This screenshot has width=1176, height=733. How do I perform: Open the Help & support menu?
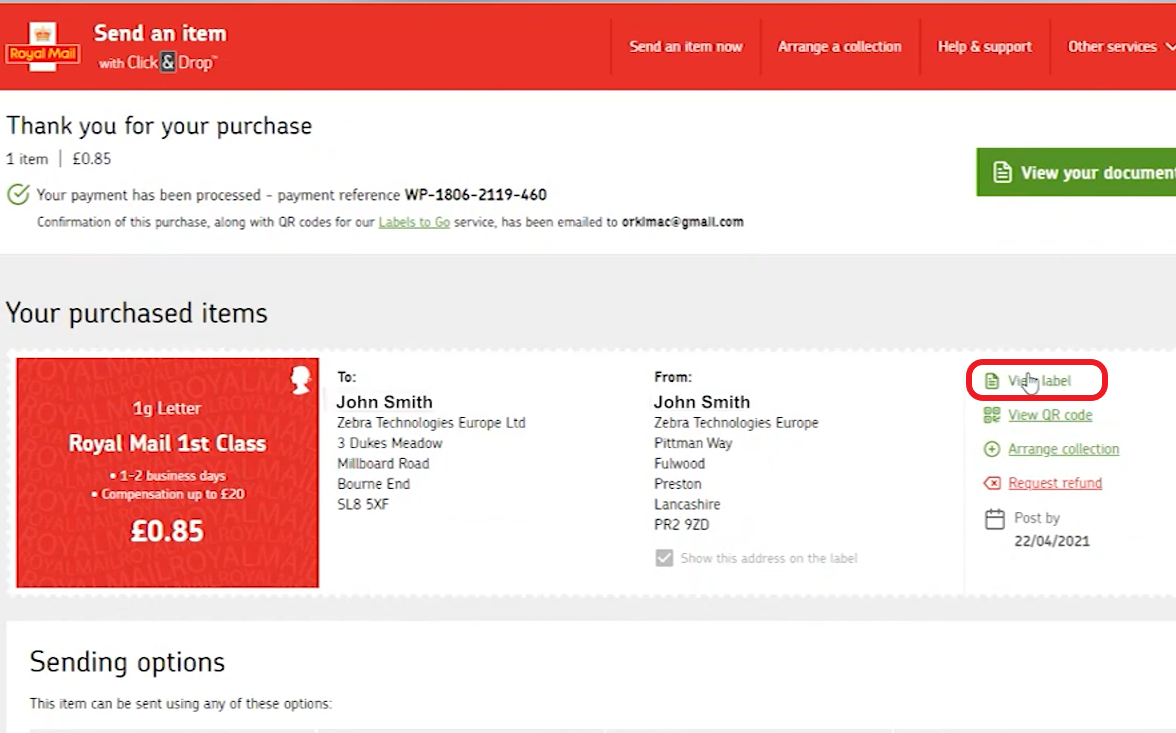click(x=984, y=46)
